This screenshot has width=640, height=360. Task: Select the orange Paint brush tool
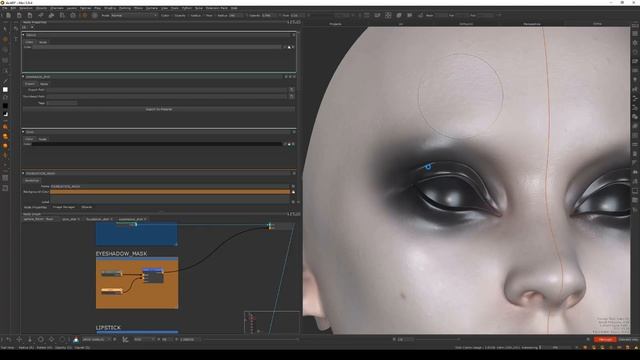5,40
